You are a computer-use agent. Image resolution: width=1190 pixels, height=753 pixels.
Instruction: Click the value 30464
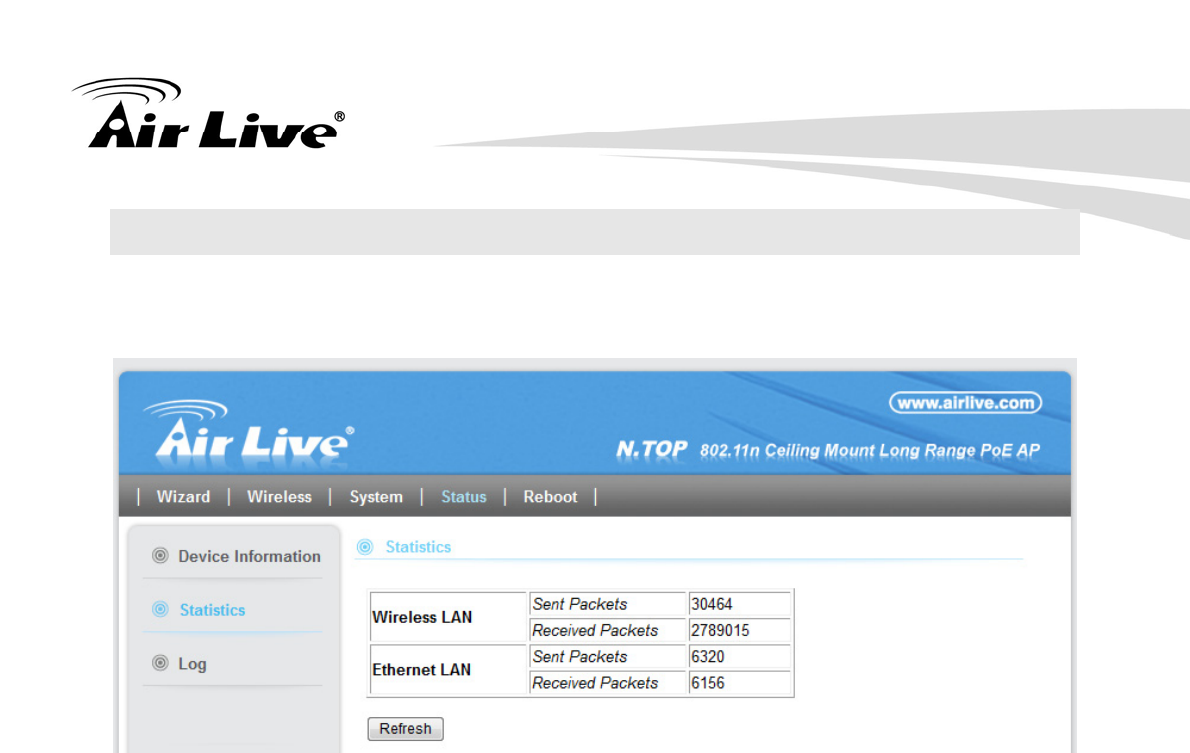[712, 604]
